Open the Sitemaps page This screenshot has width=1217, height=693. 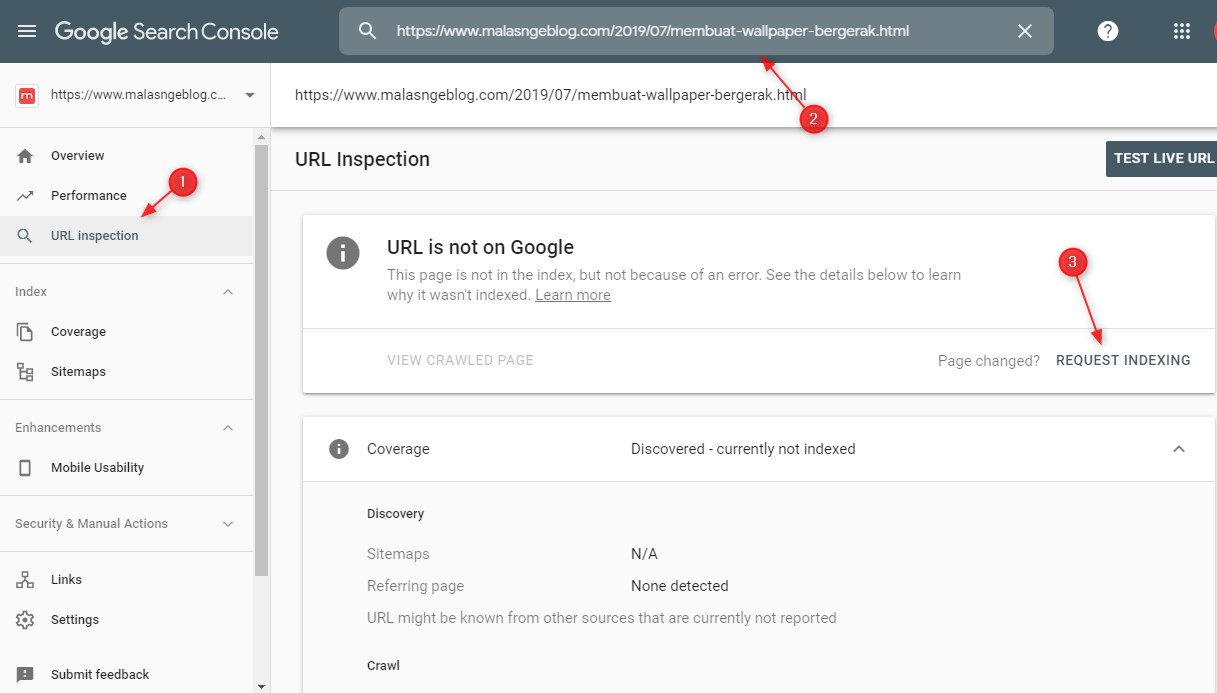126,372
